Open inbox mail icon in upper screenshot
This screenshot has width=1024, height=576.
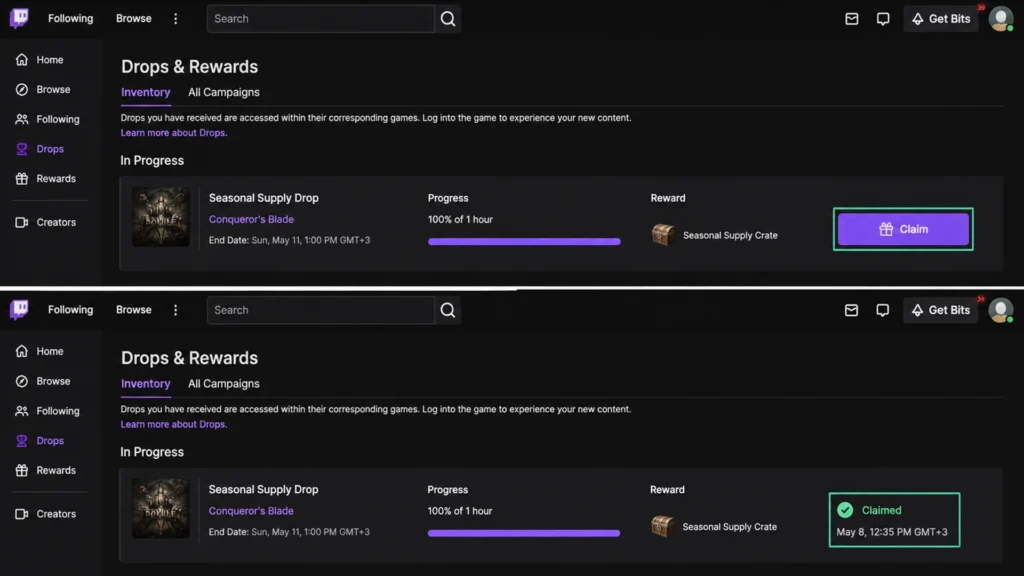(x=852, y=19)
